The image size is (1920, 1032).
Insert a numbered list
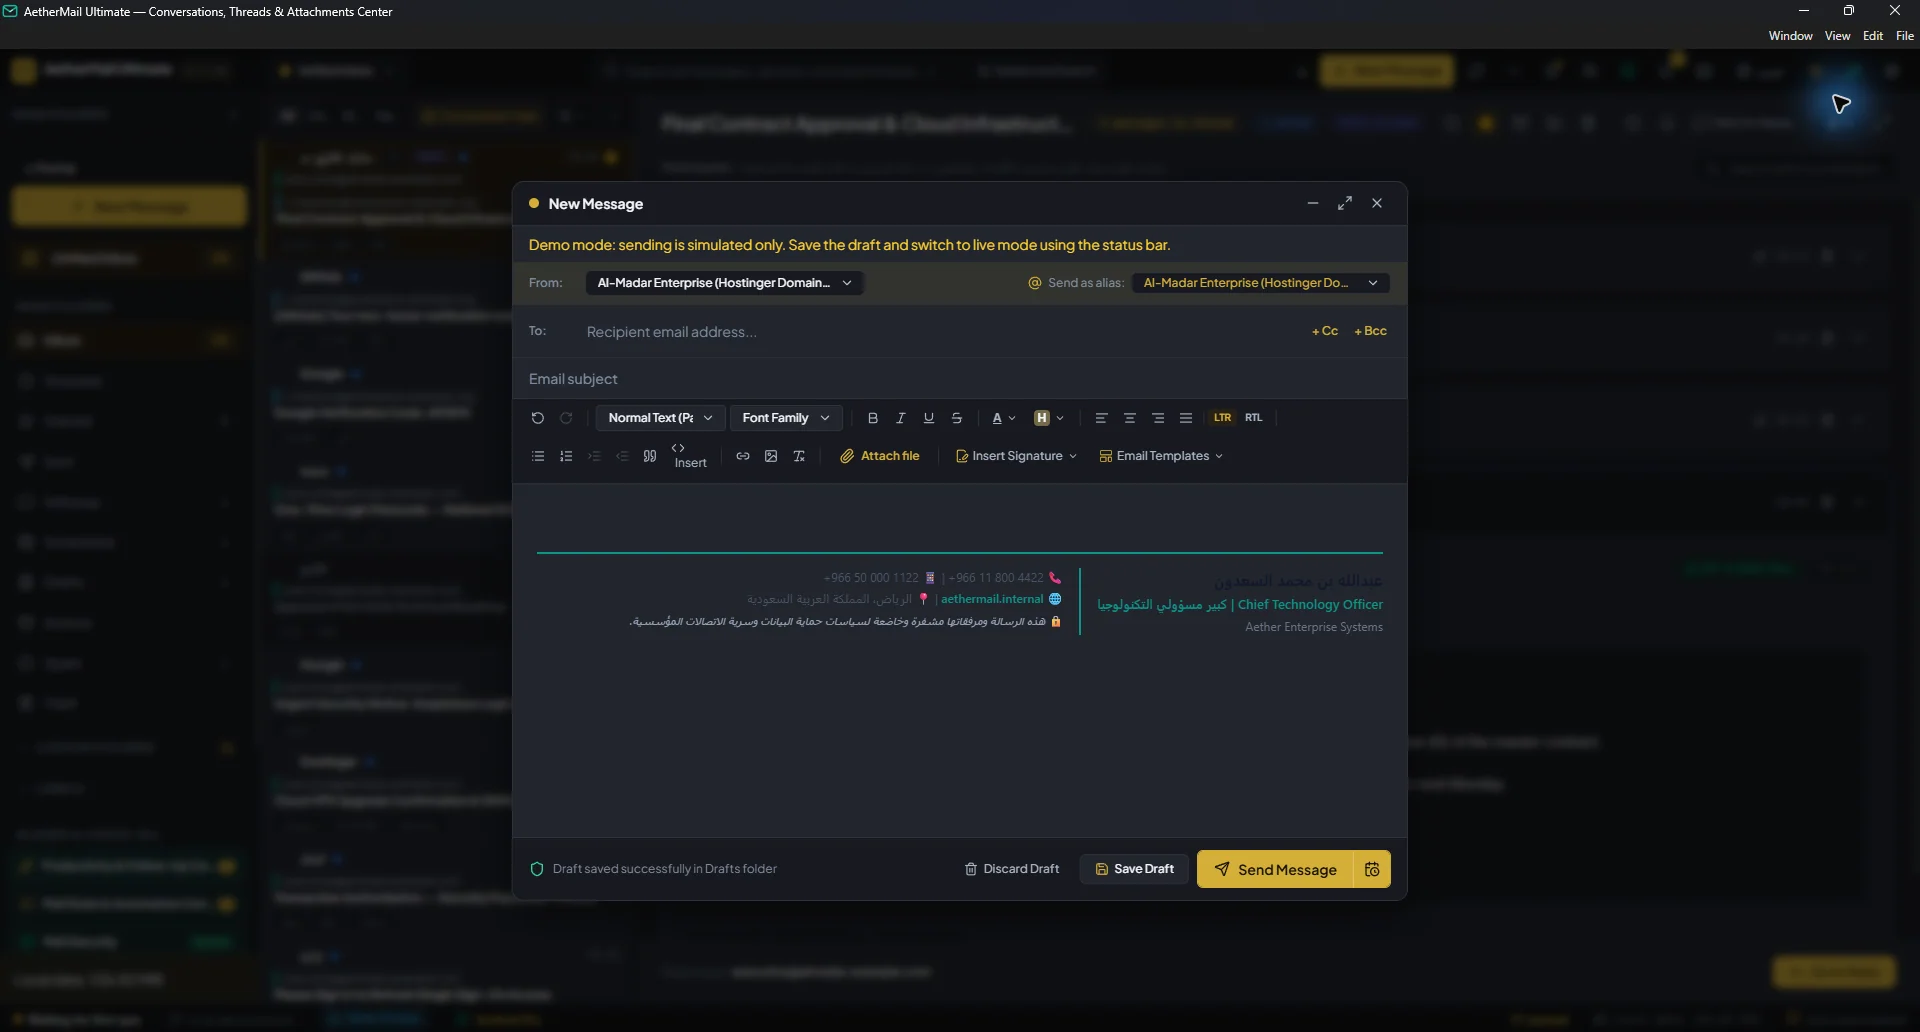(566, 456)
